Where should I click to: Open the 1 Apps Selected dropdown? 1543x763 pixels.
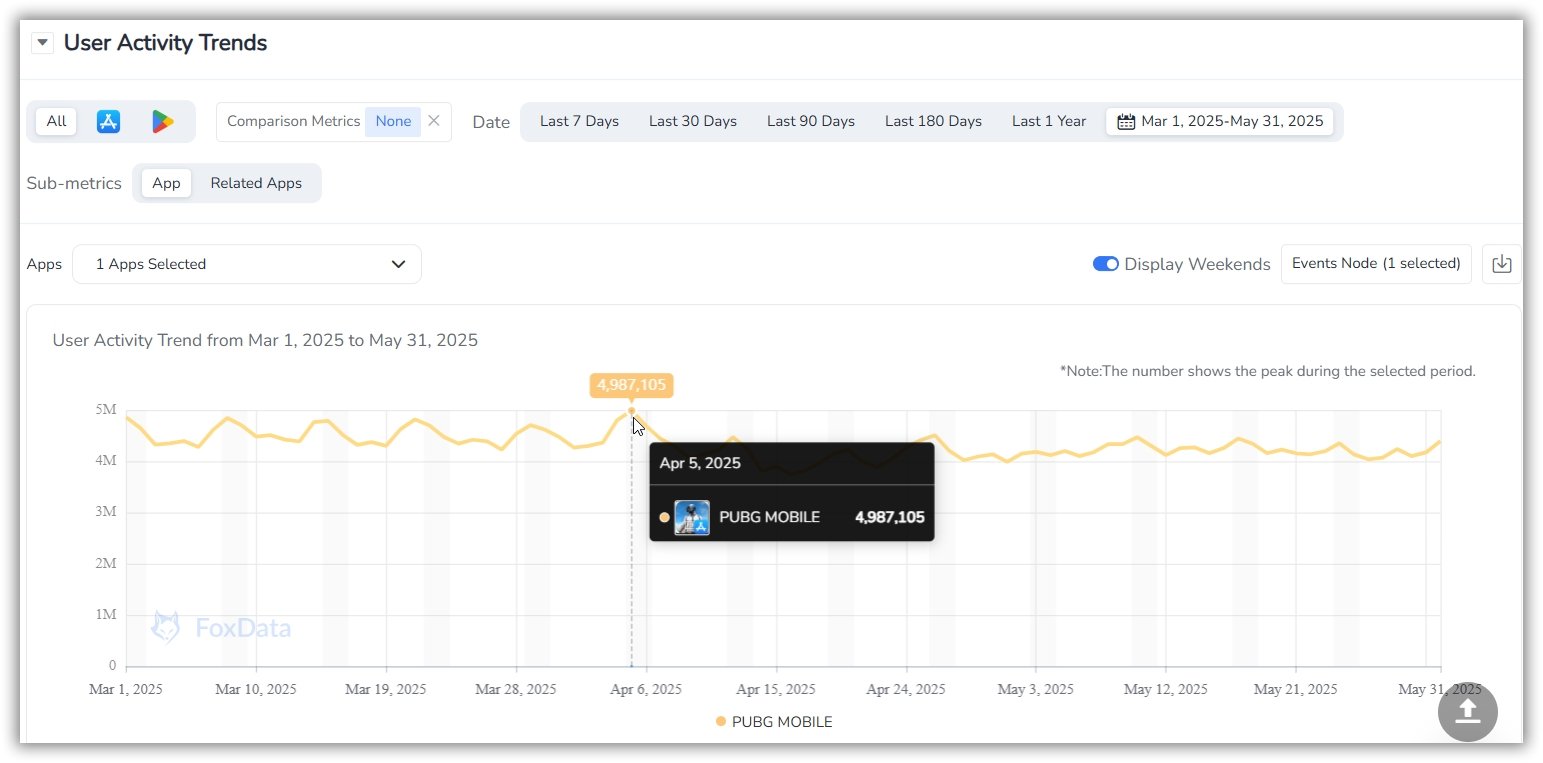tap(247, 264)
